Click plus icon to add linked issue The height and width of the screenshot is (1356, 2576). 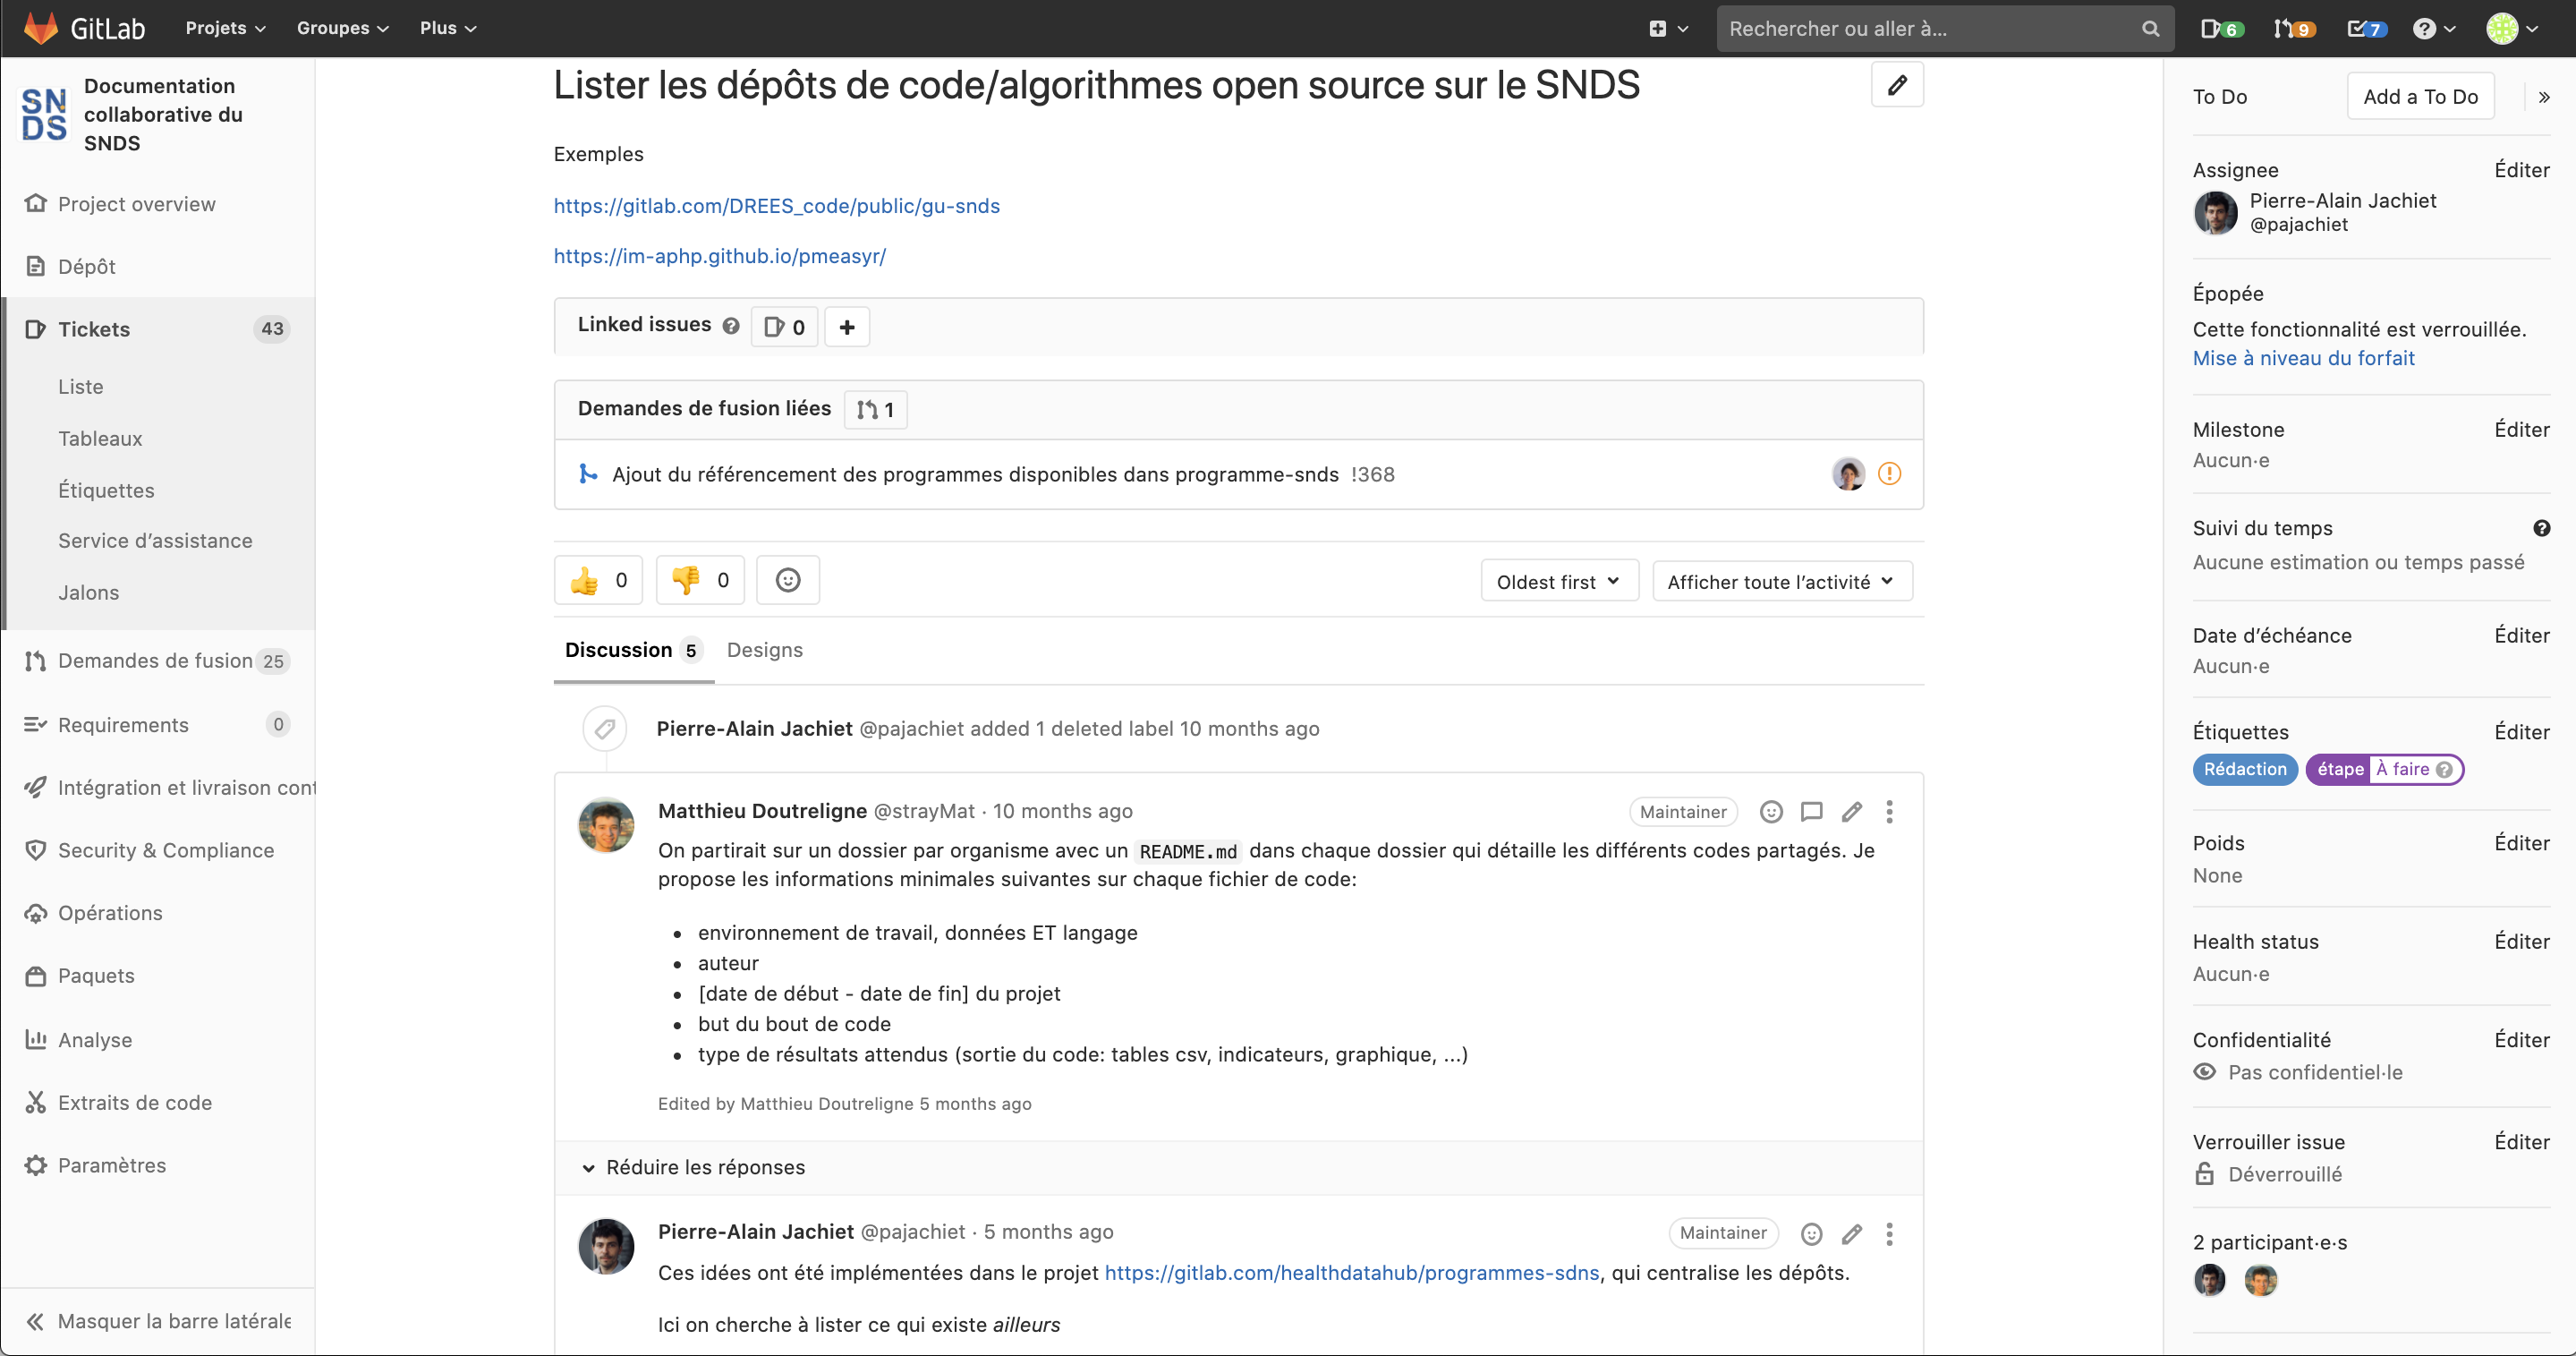click(846, 327)
